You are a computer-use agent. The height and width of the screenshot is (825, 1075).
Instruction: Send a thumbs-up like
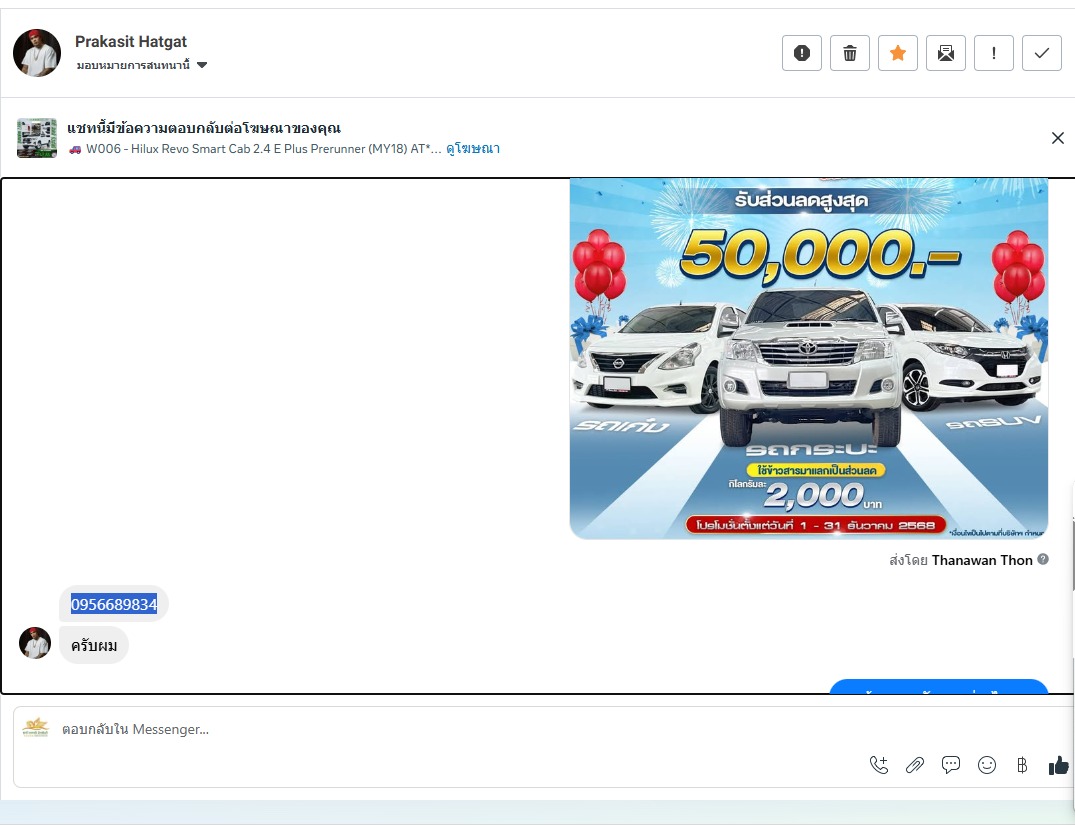[x=1059, y=765]
